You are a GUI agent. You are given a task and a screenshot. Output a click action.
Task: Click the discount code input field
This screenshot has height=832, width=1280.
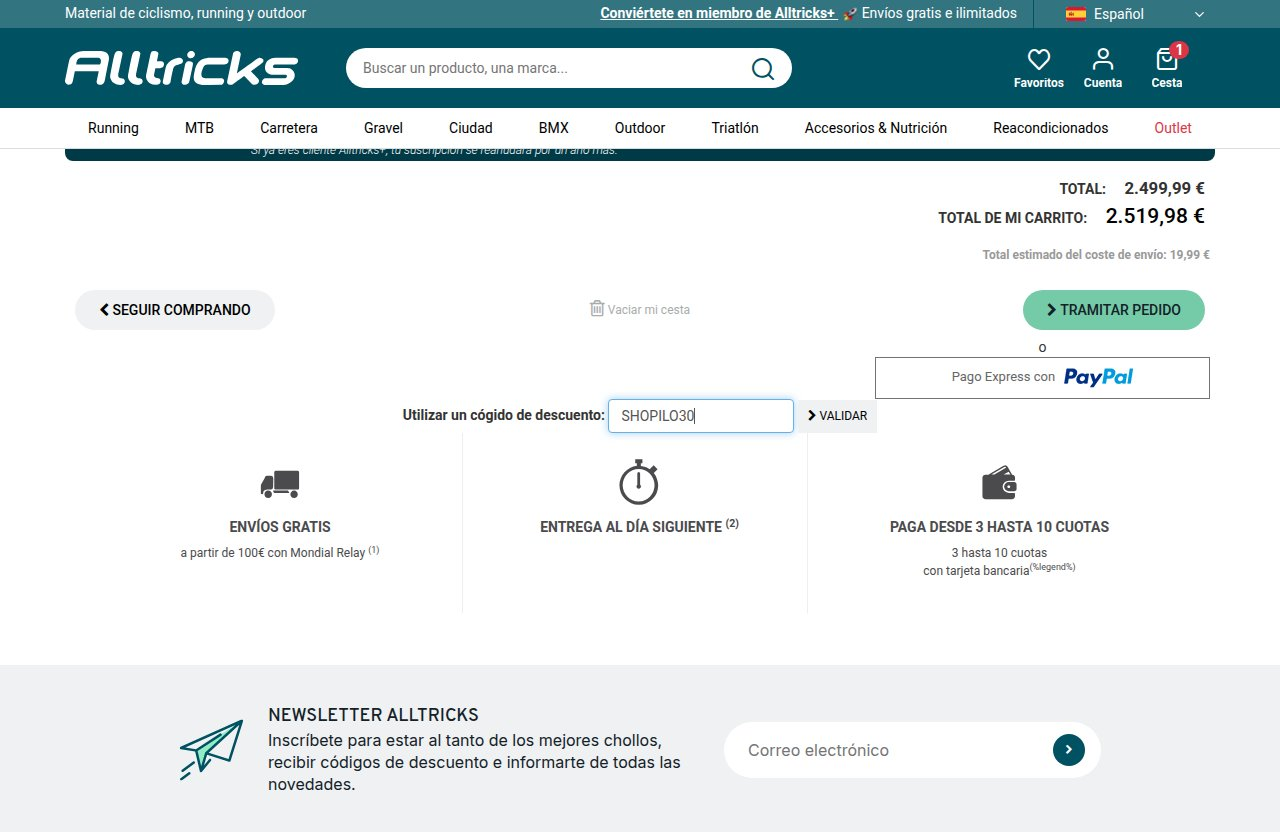701,416
